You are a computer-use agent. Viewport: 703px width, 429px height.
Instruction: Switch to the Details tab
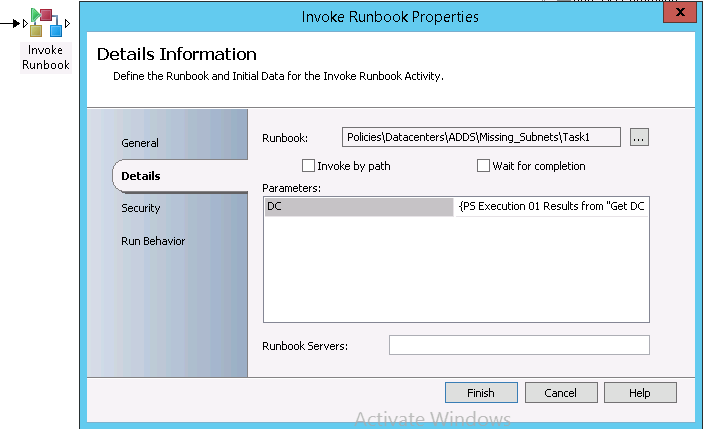140,176
